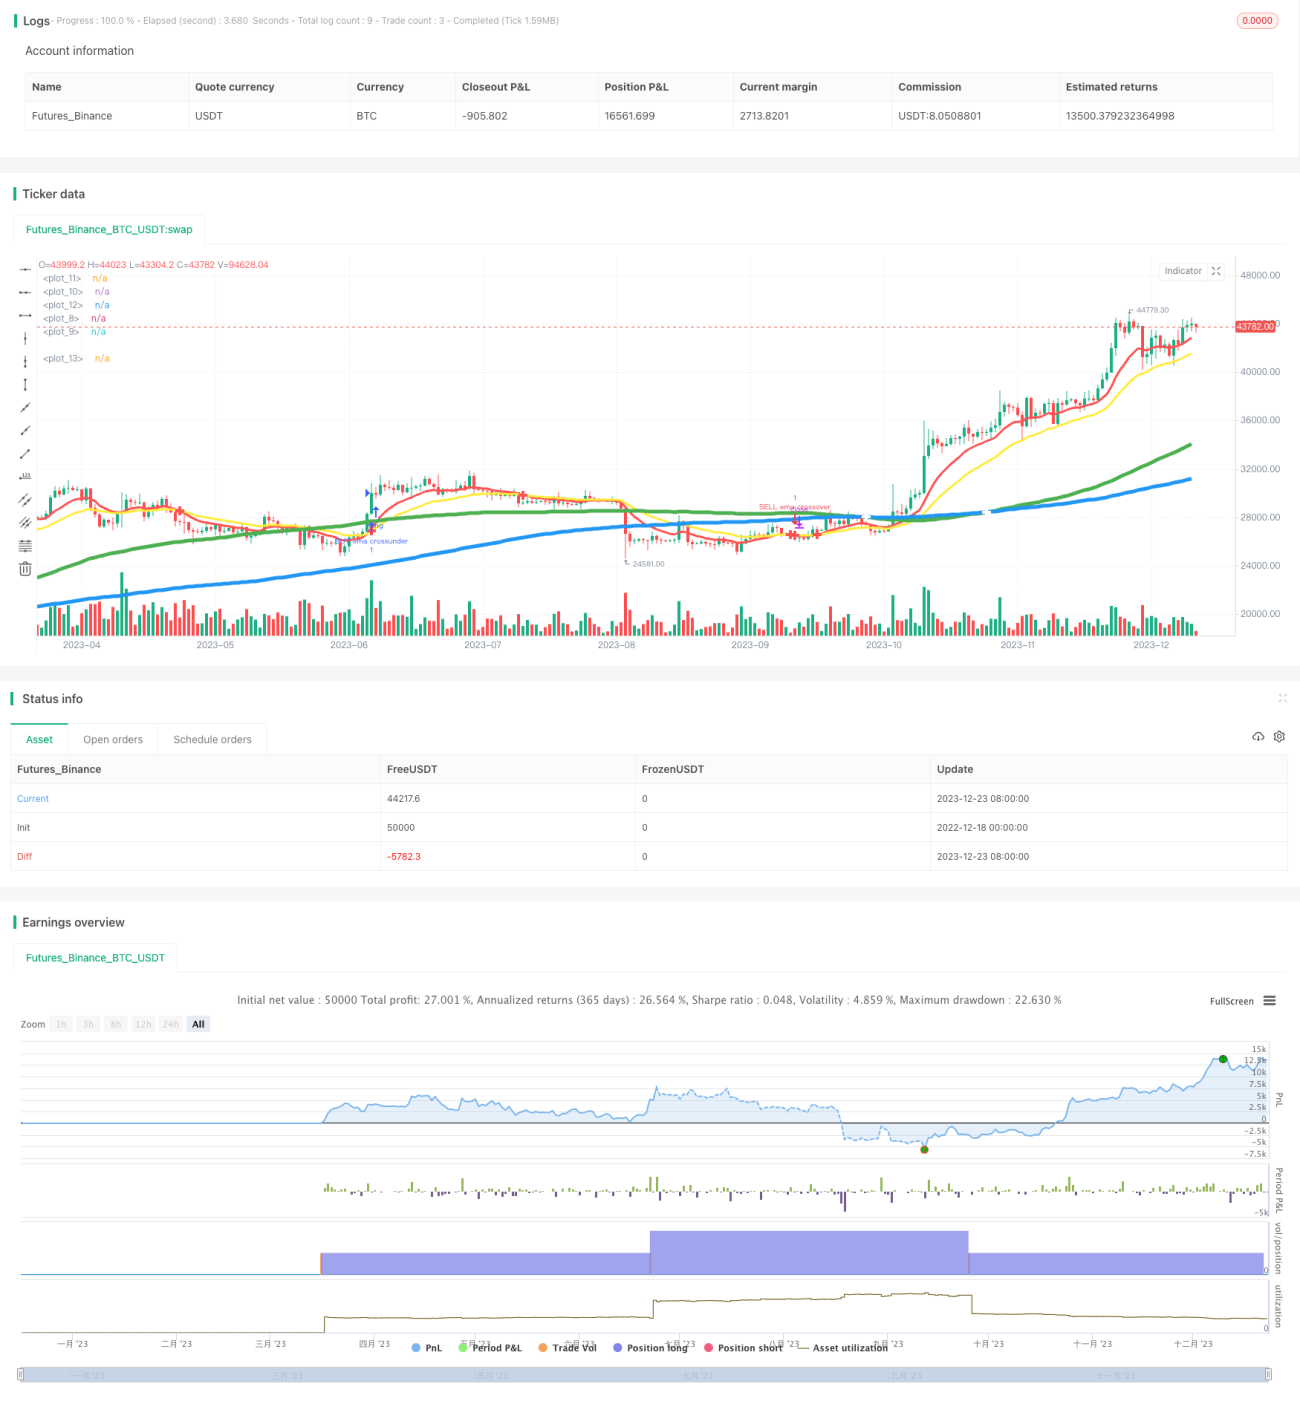Viewport: 1300px width, 1404px height.
Task: Toggle the Position short legend item
Action: pyautogui.click(x=743, y=1348)
